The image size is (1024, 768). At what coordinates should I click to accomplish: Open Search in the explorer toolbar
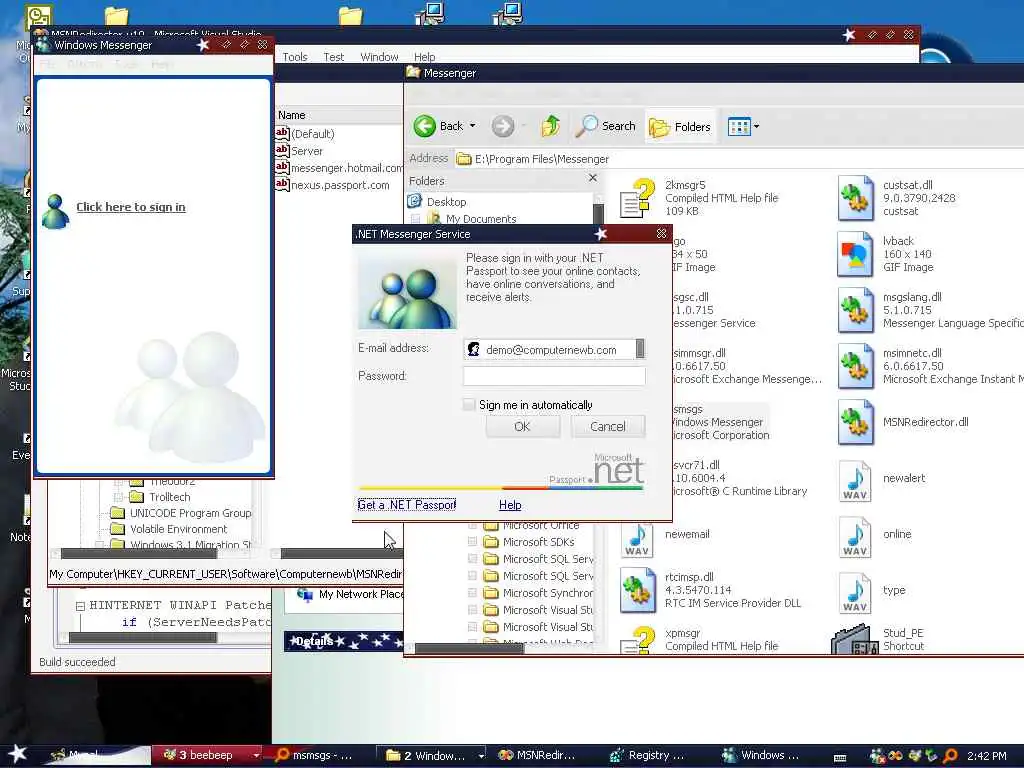605,126
